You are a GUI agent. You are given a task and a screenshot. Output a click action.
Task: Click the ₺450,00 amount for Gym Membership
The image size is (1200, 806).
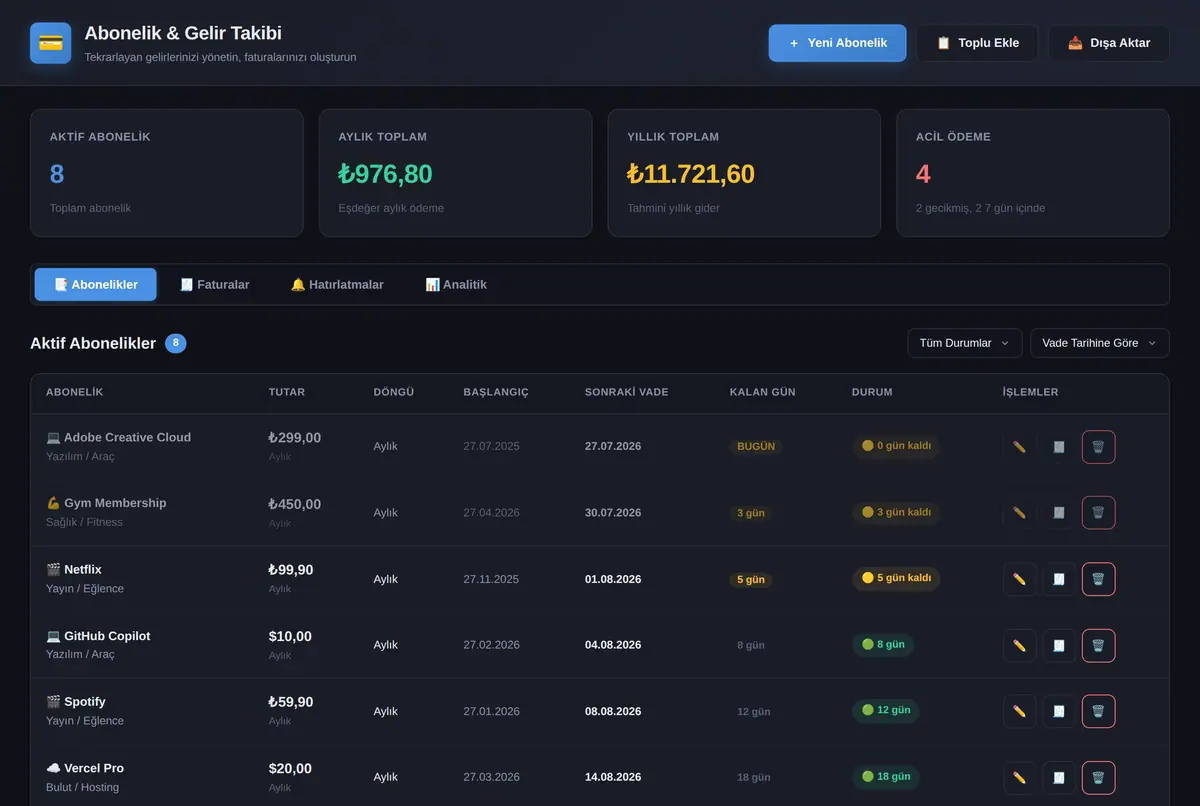tap(295, 504)
